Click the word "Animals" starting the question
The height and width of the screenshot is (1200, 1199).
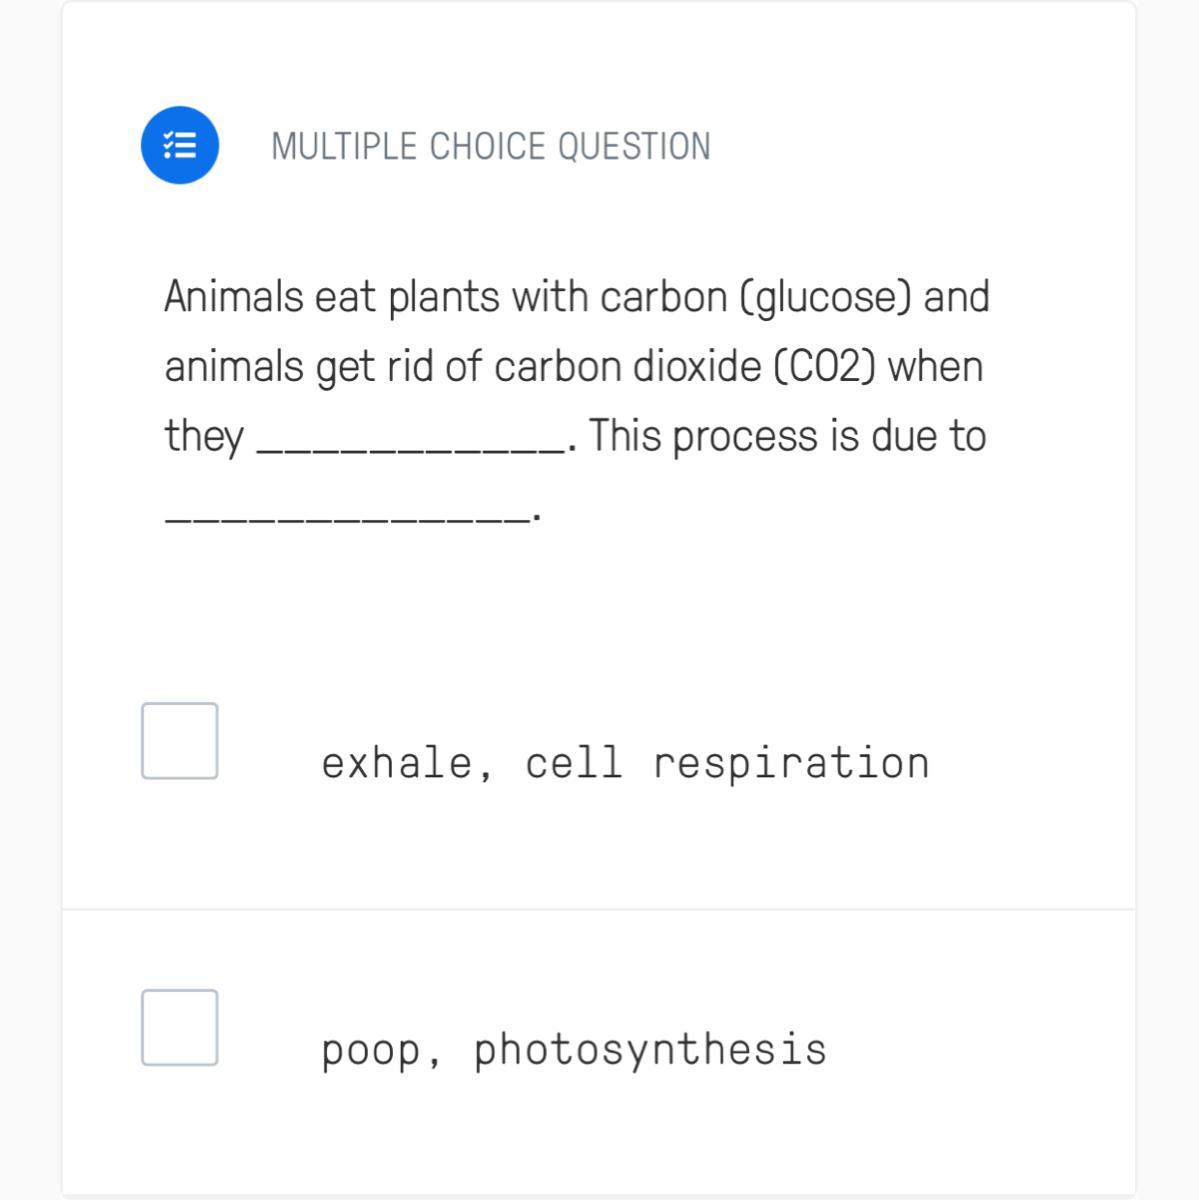(234, 297)
